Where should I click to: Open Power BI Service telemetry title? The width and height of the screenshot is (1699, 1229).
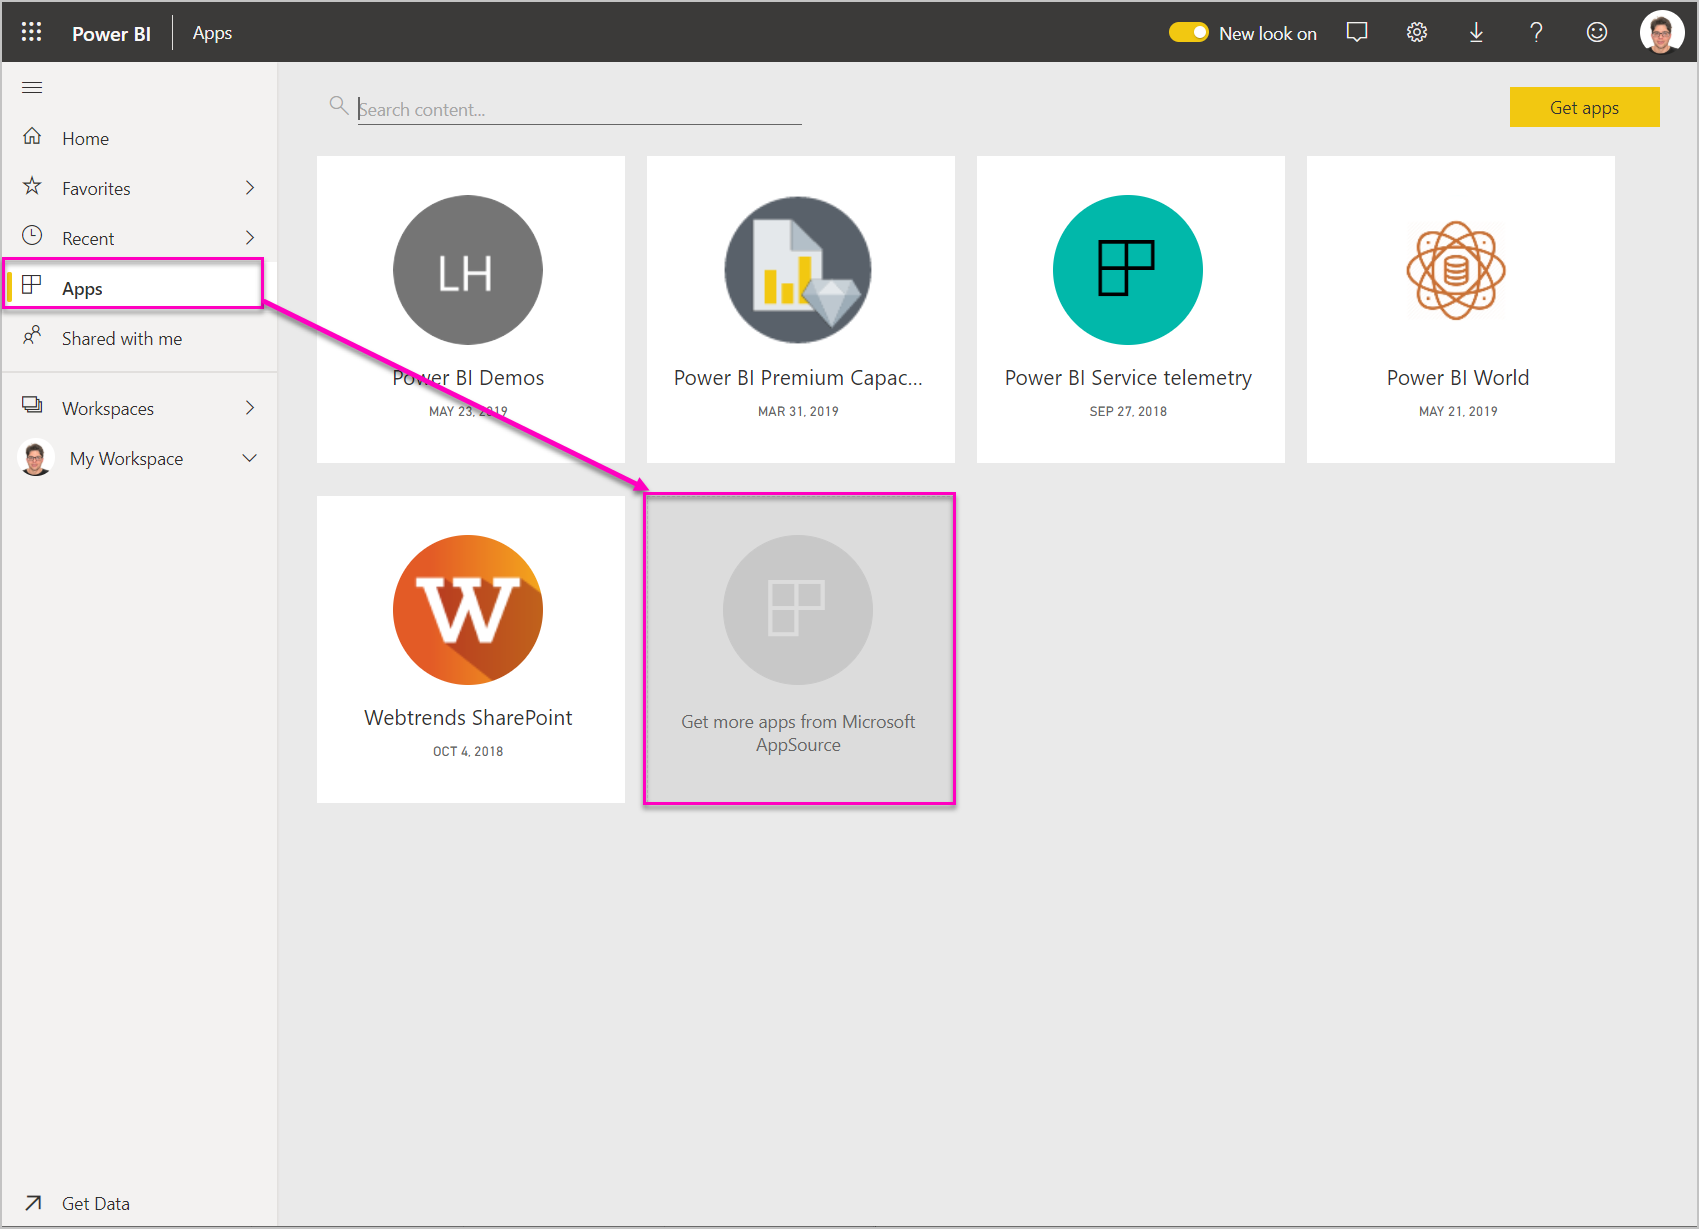click(x=1128, y=377)
